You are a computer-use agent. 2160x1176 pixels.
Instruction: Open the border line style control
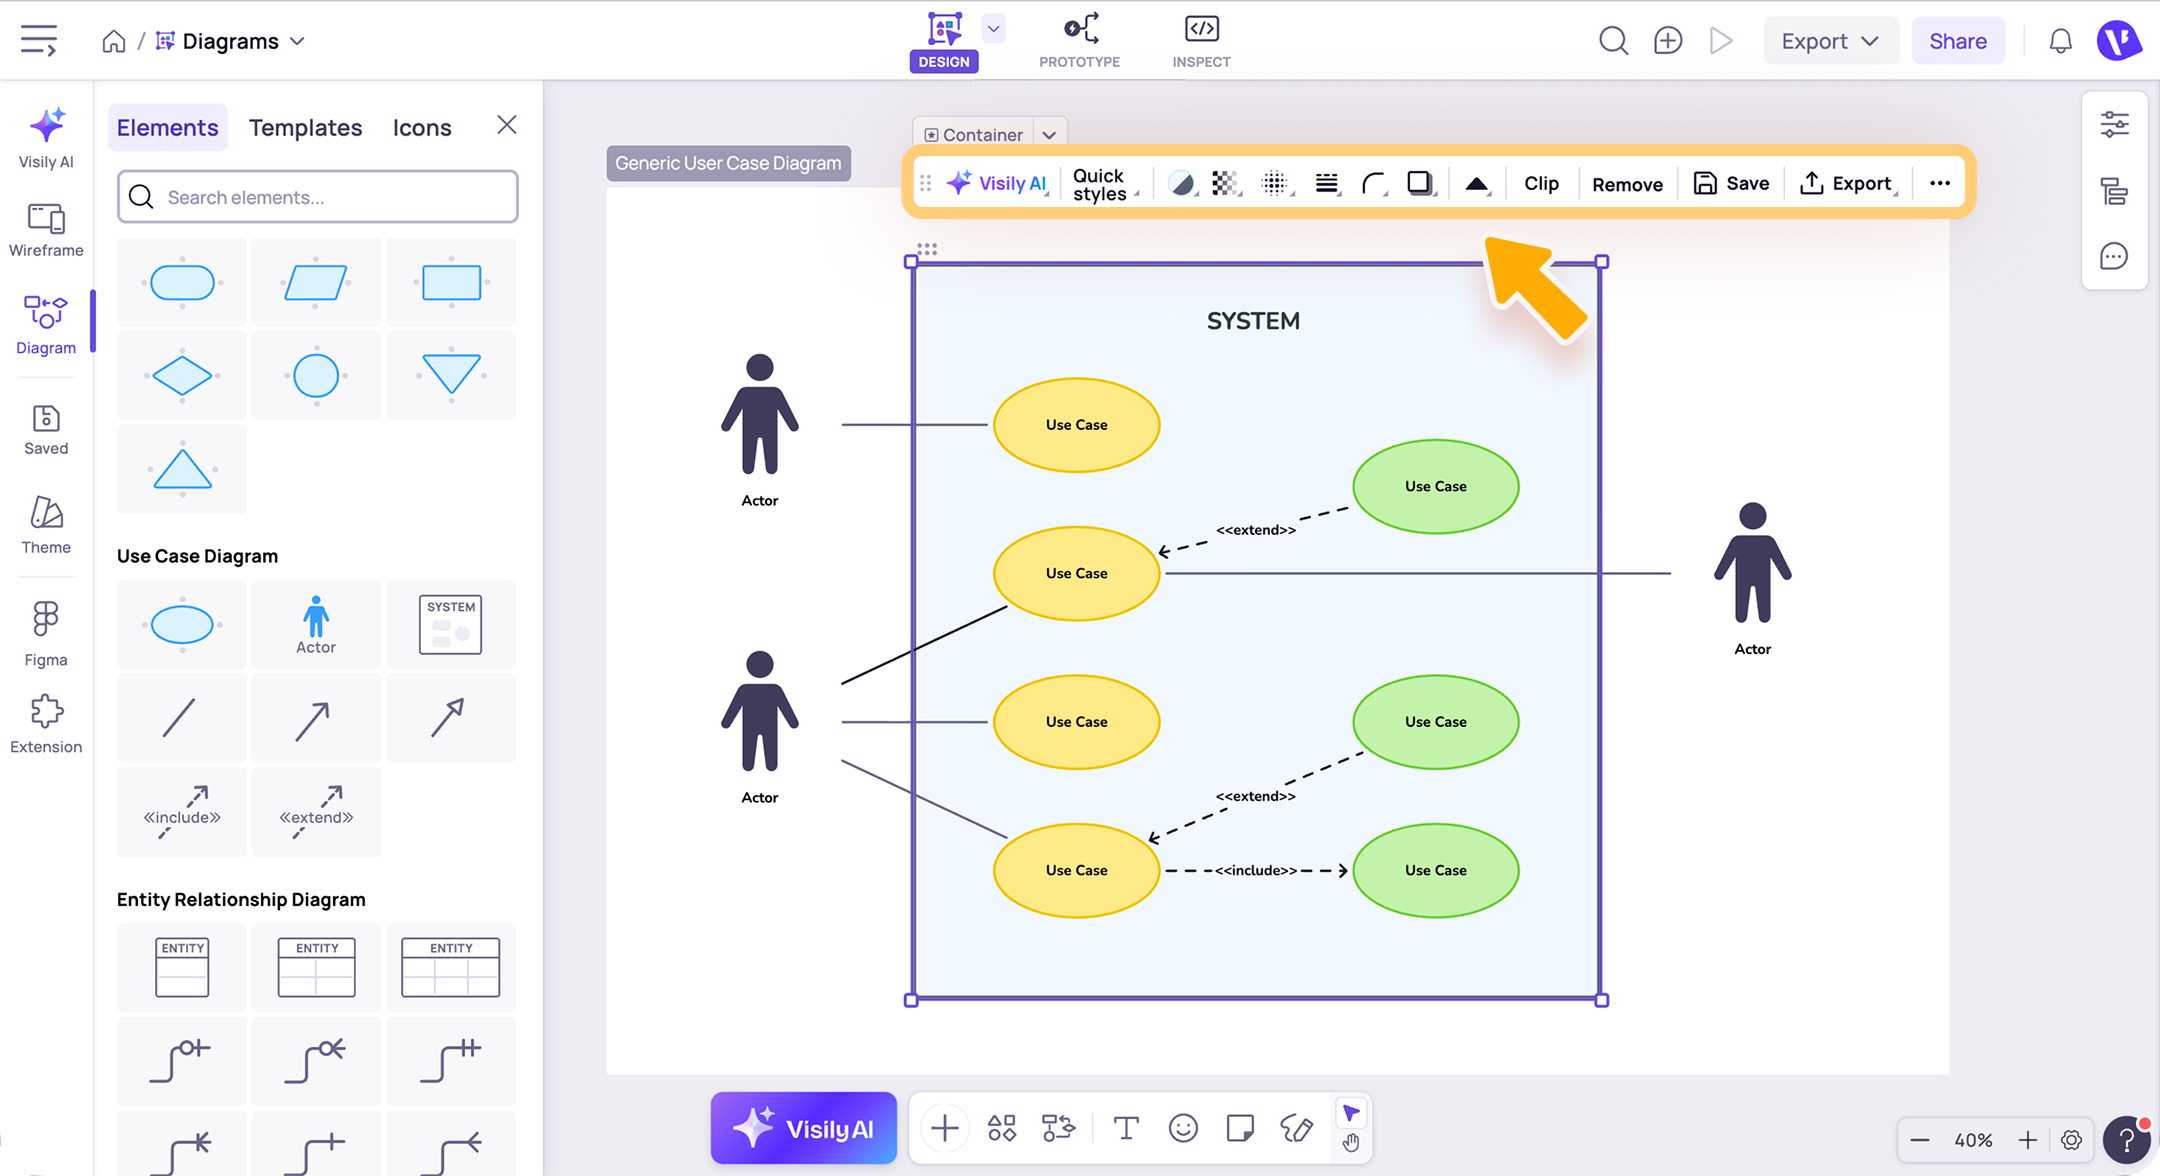(x=1327, y=183)
